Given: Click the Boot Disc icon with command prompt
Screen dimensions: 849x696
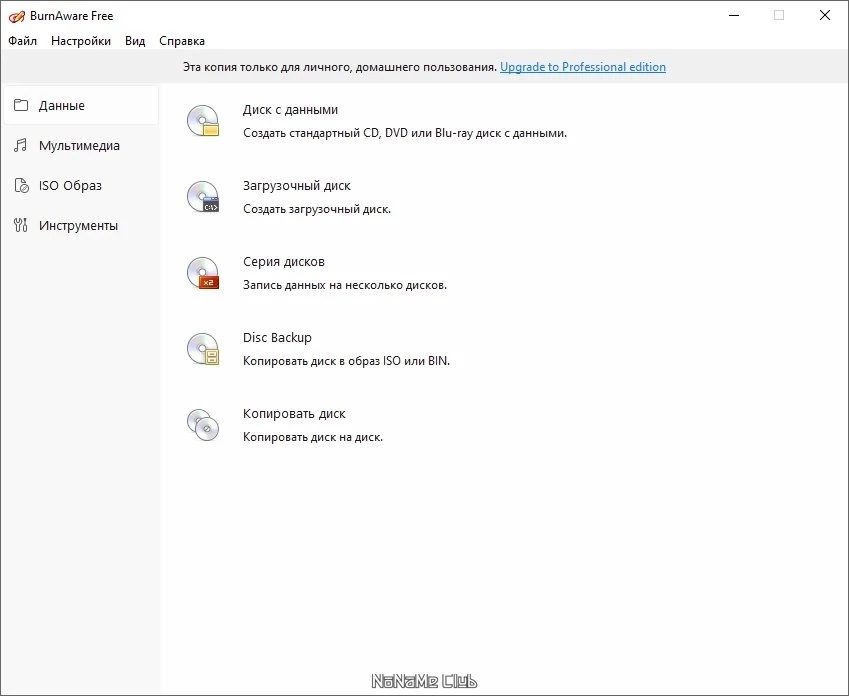Looking at the screenshot, I should (203, 196).
